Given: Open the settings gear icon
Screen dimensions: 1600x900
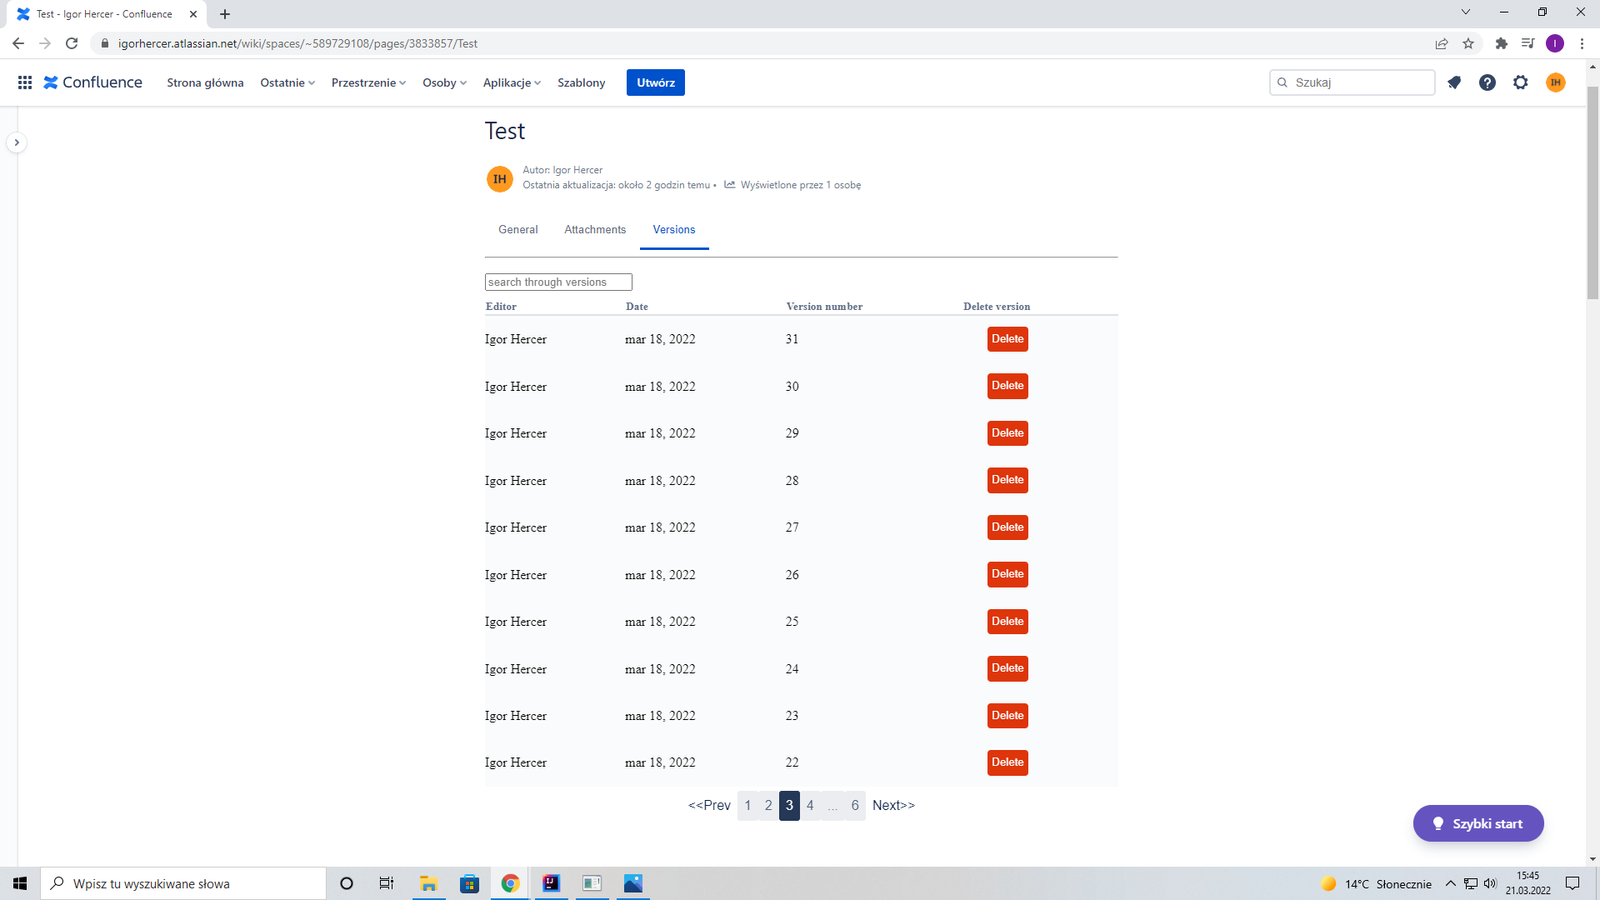Looking at the screenshot, I should coord(1520,83).
